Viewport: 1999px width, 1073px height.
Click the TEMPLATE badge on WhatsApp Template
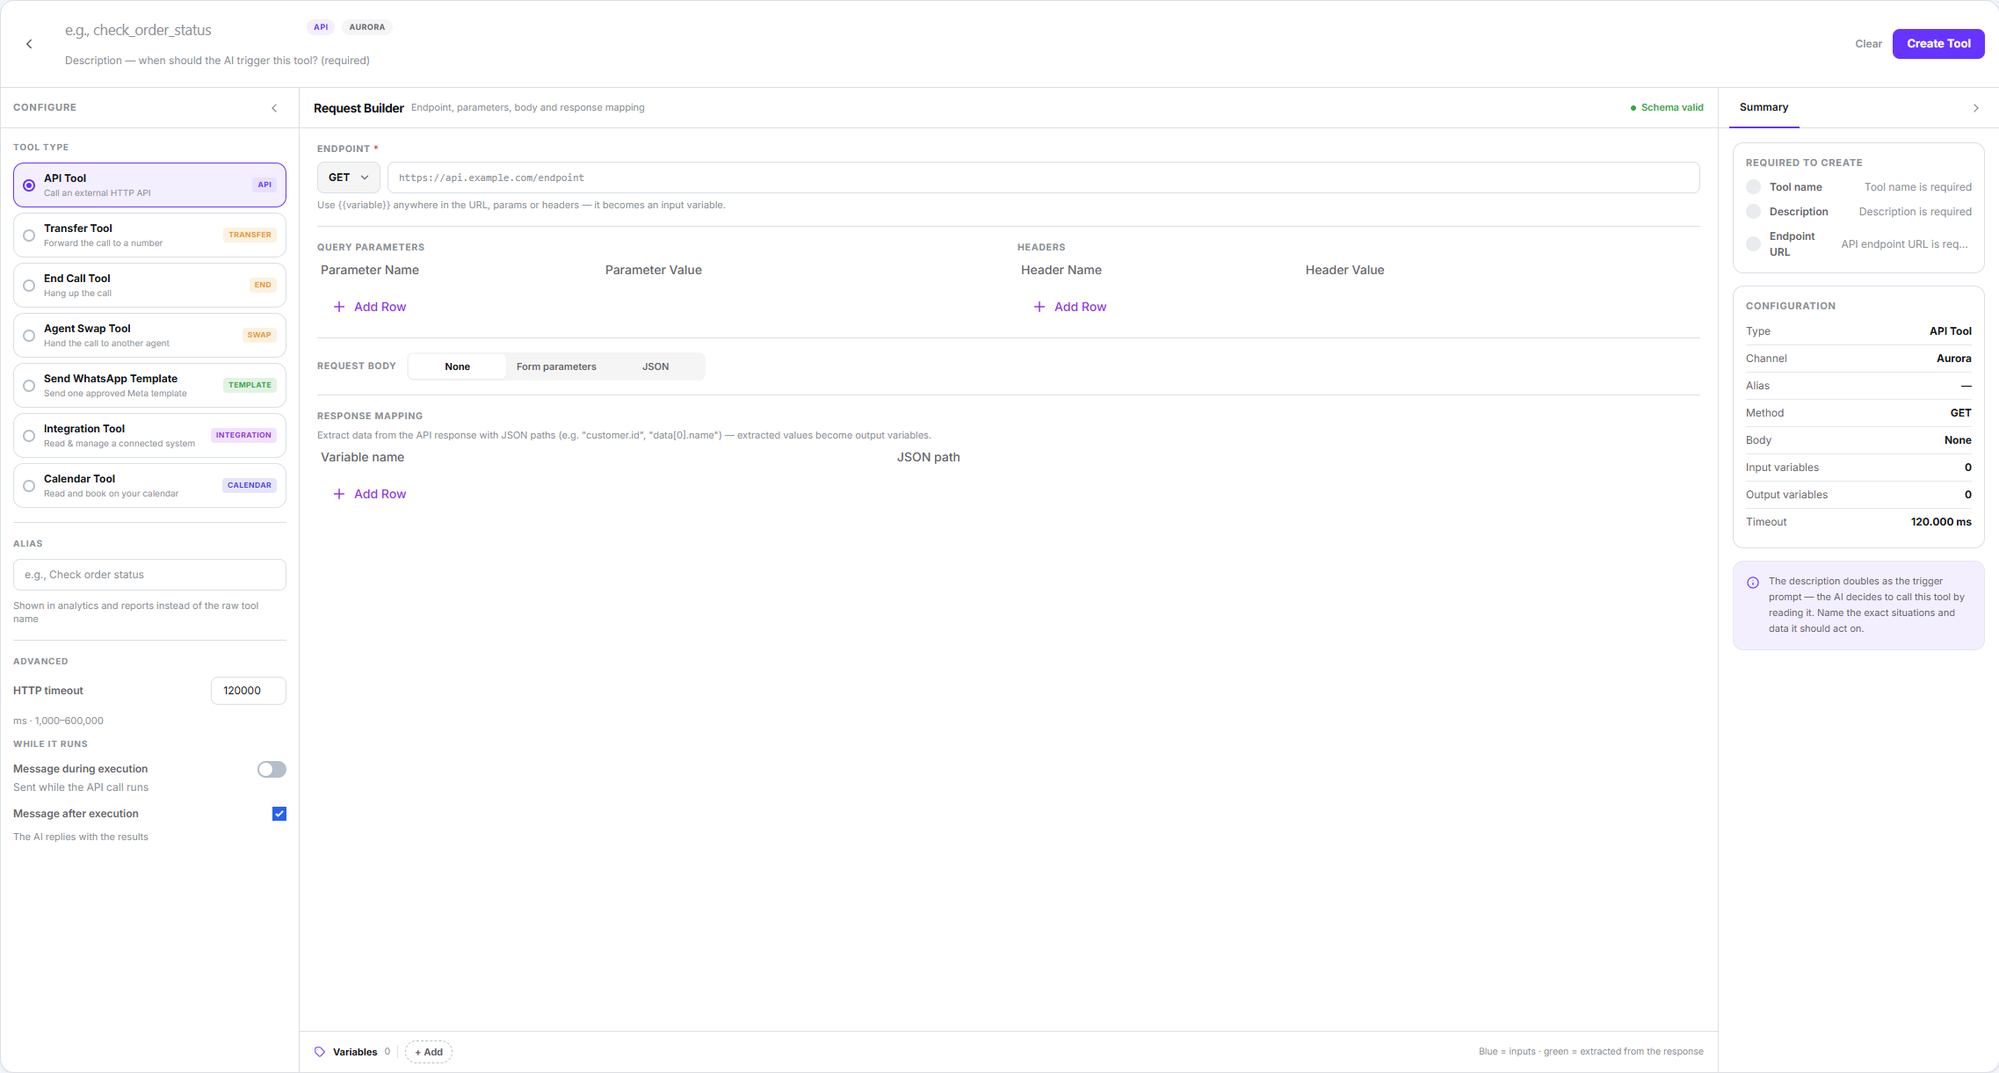tap(250, 385)
